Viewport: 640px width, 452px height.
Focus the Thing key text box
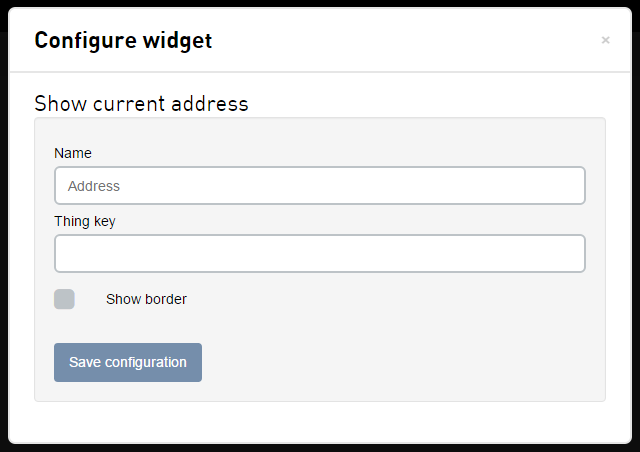point(319,254)
